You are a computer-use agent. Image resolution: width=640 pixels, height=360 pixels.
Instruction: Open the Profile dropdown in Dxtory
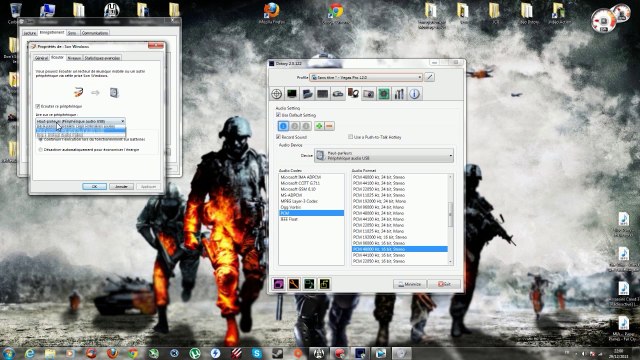pyautogui.click(x=366, y=77)
